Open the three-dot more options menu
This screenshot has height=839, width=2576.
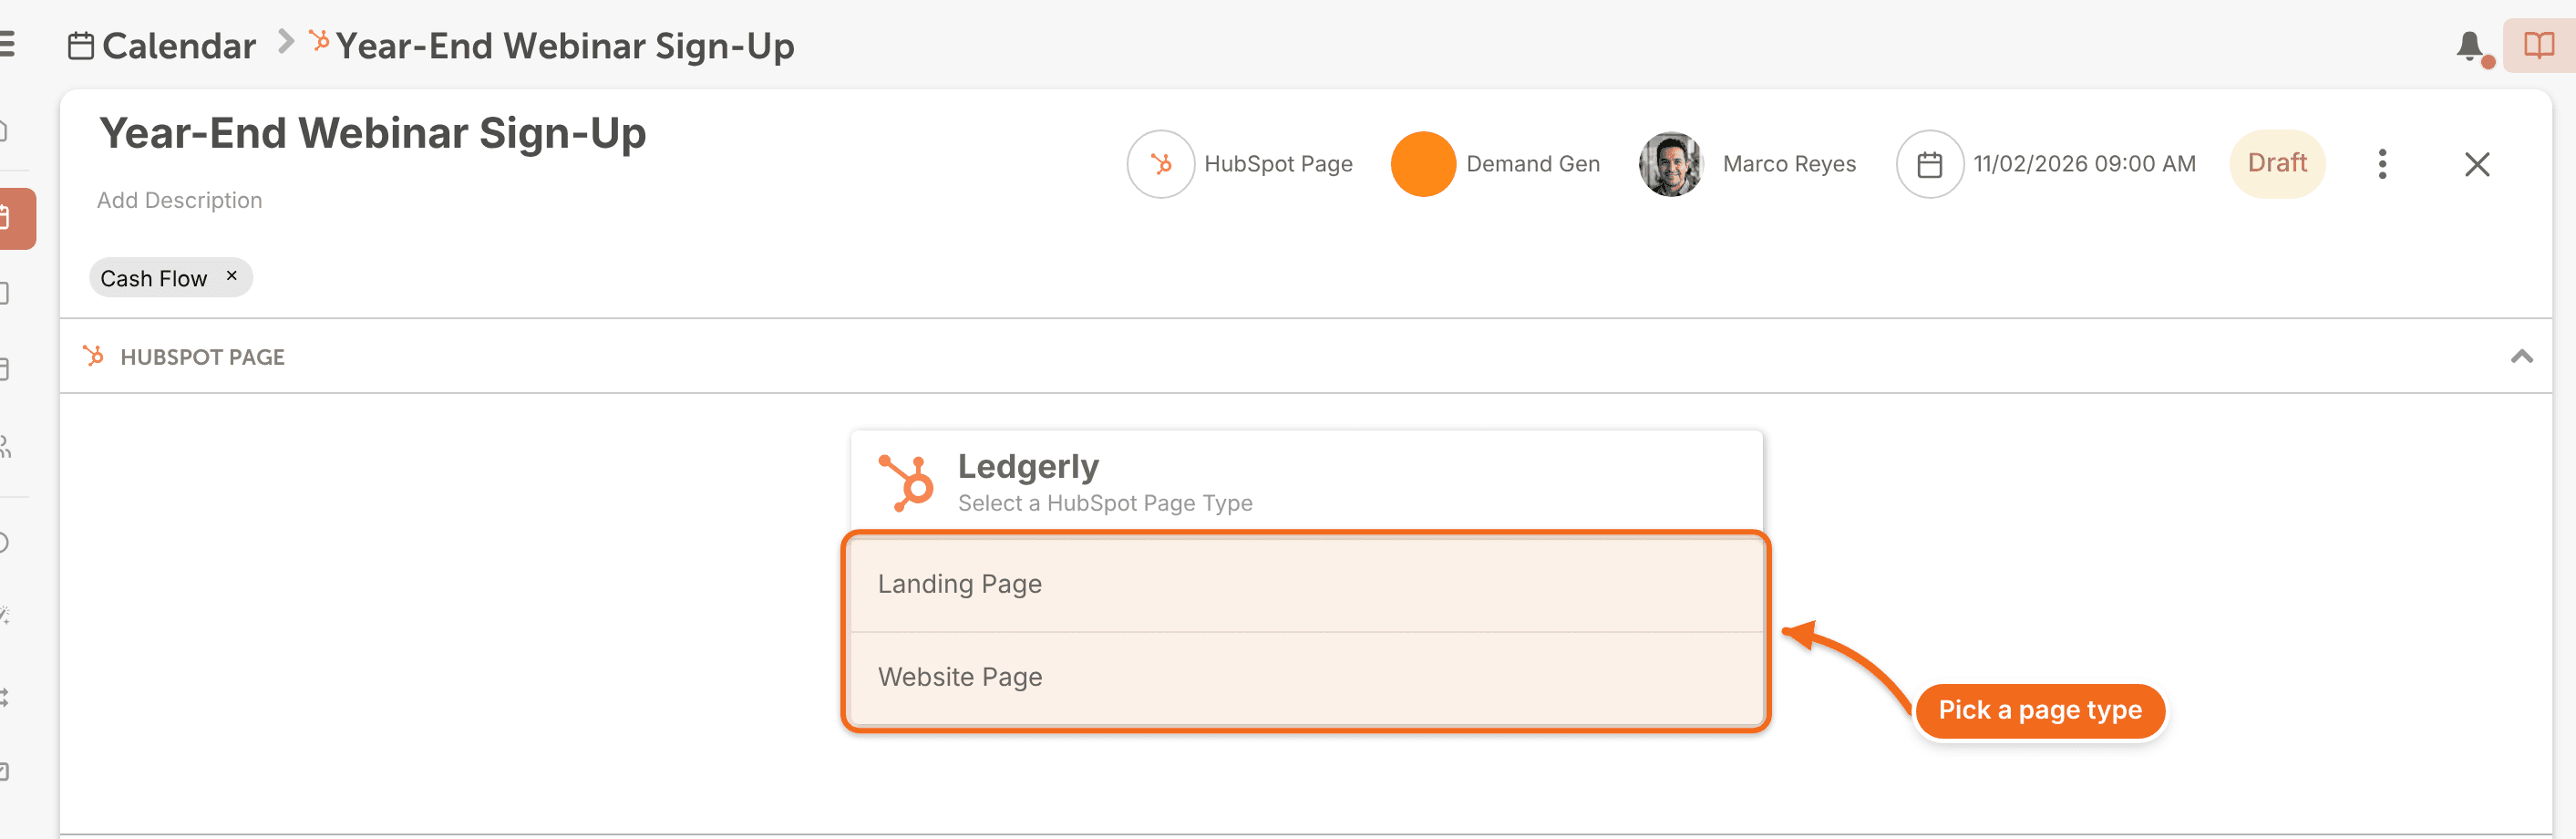(x=2382, y=164)
